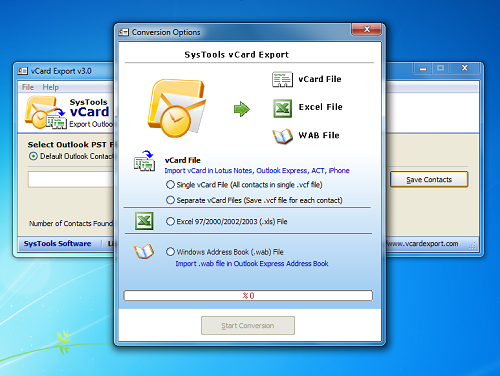Click the large Outlook envelope icon in dialog
Image resolution: width=500 pixels, height=376 pixels.
click(x=177, y=108)
